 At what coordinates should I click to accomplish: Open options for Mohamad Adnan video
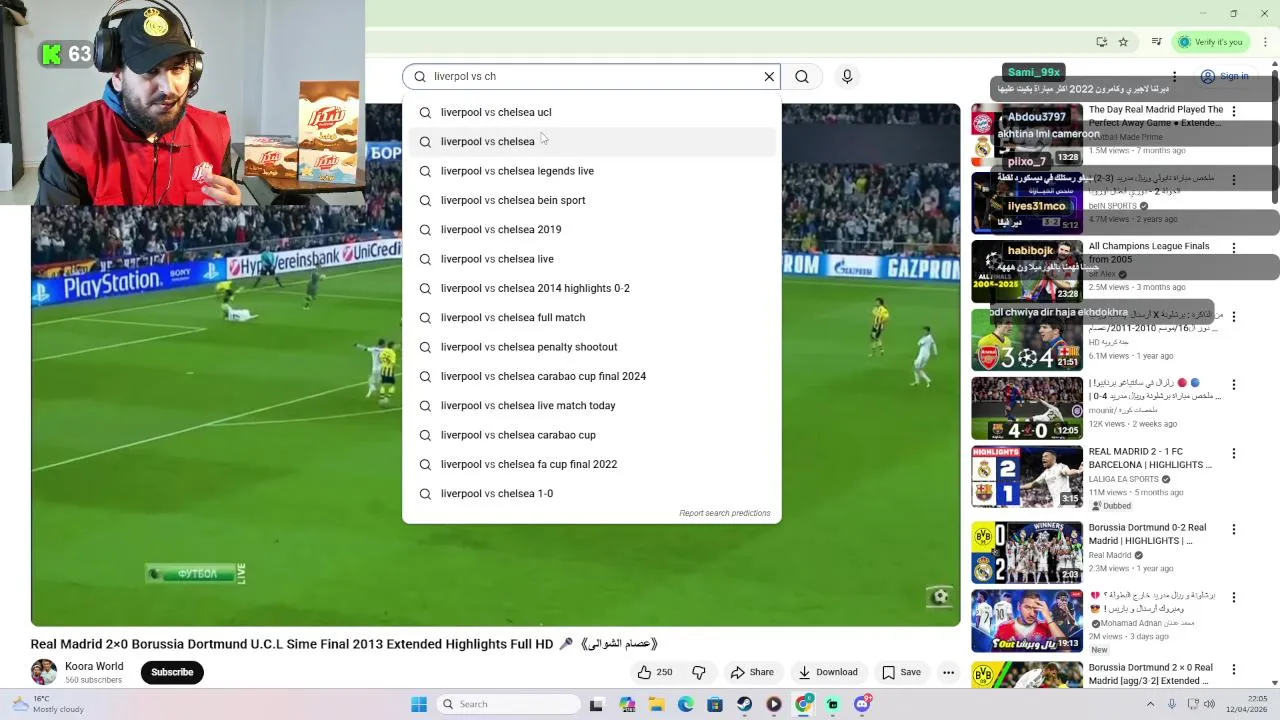click(1234, 597)
